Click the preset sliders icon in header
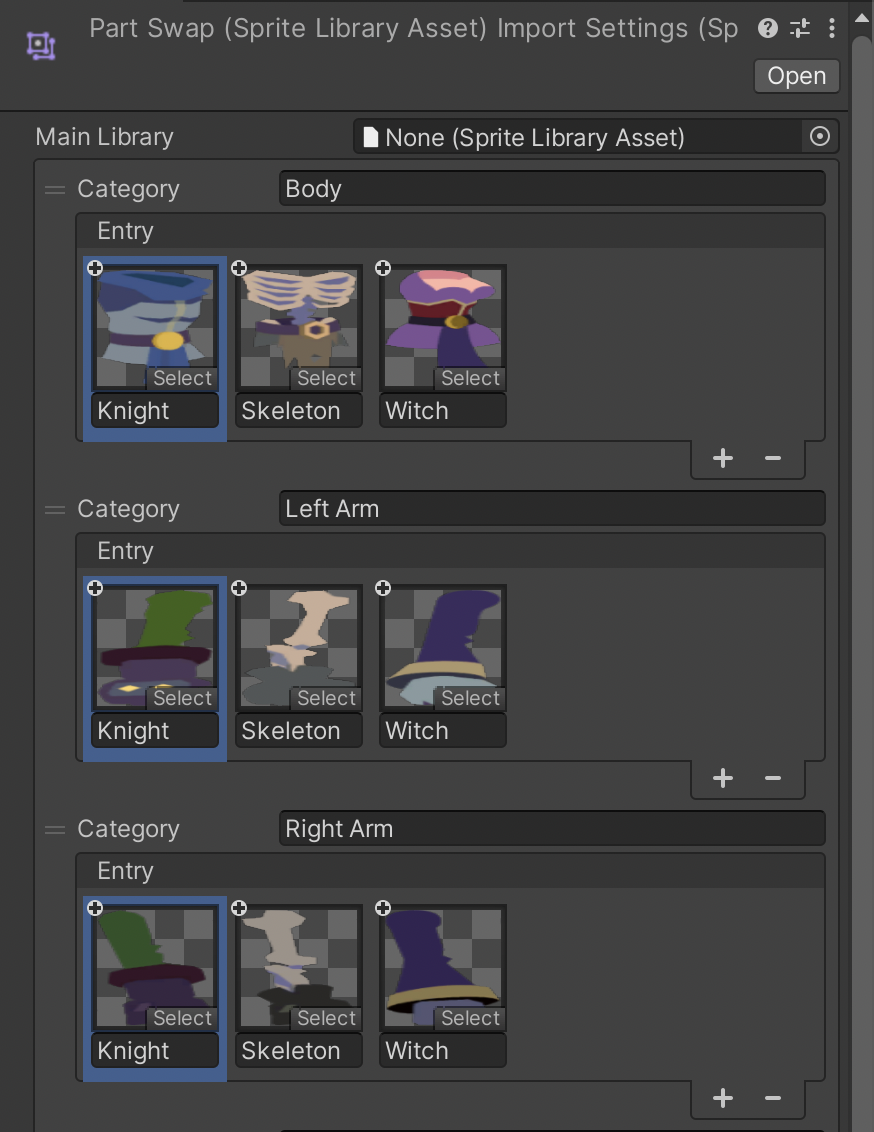Image resolution: width=874 pixels, height=1132 pixels. (x=800, y=28)
